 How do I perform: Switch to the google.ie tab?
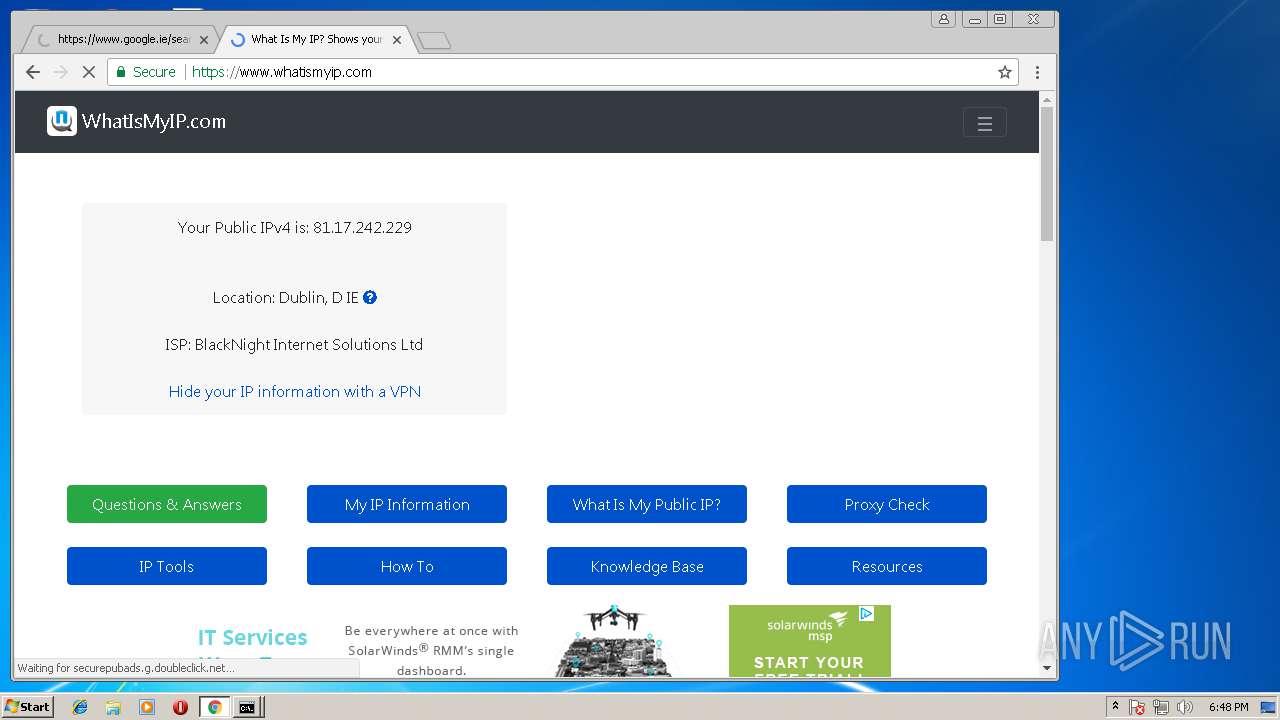118,40
